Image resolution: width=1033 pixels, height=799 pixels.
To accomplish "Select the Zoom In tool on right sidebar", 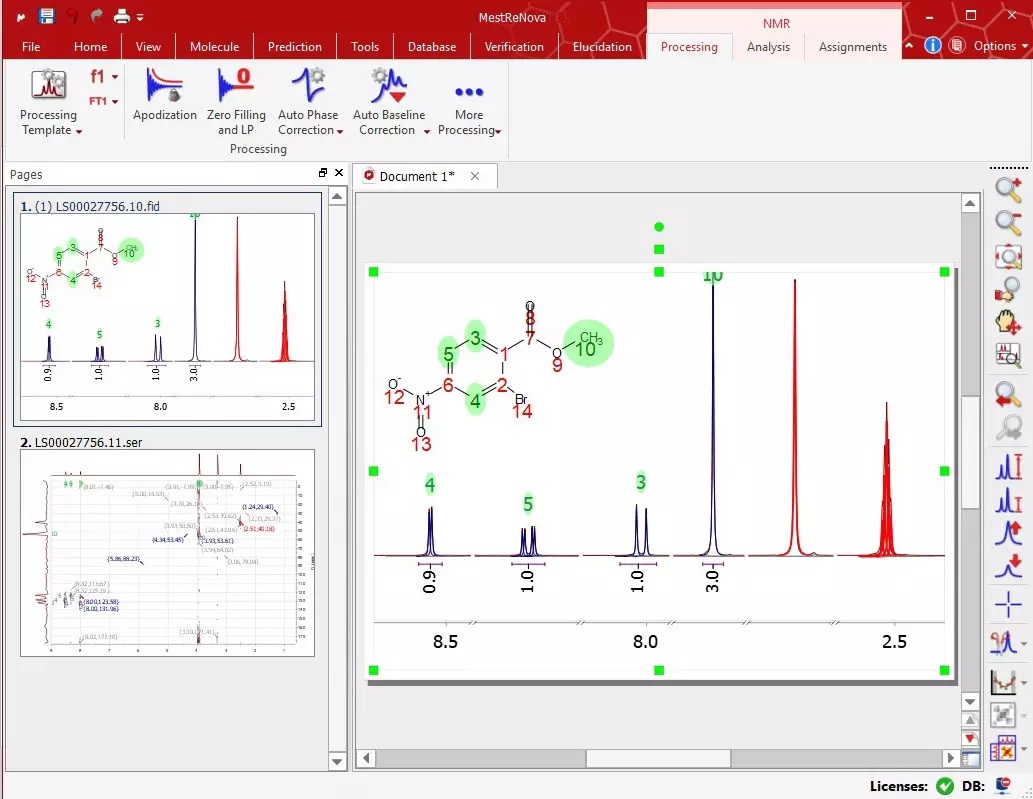I will [x=1007, y=188].
